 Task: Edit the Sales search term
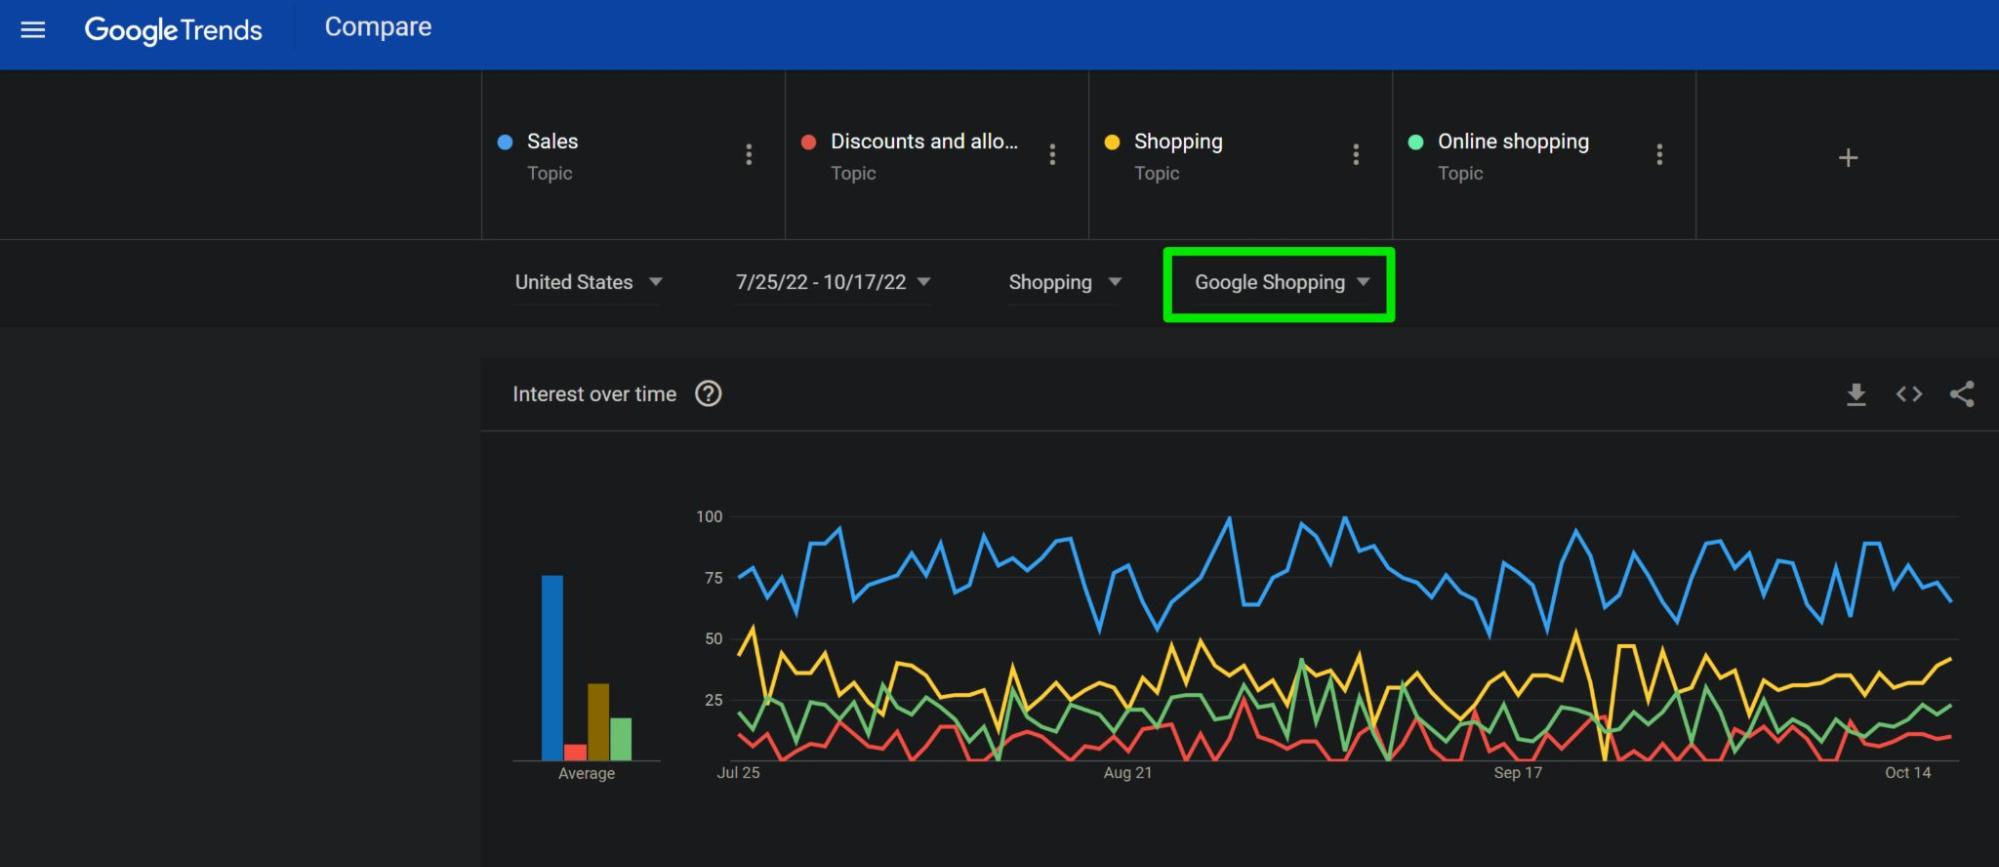pyautogui.click(x=552, y=141)
